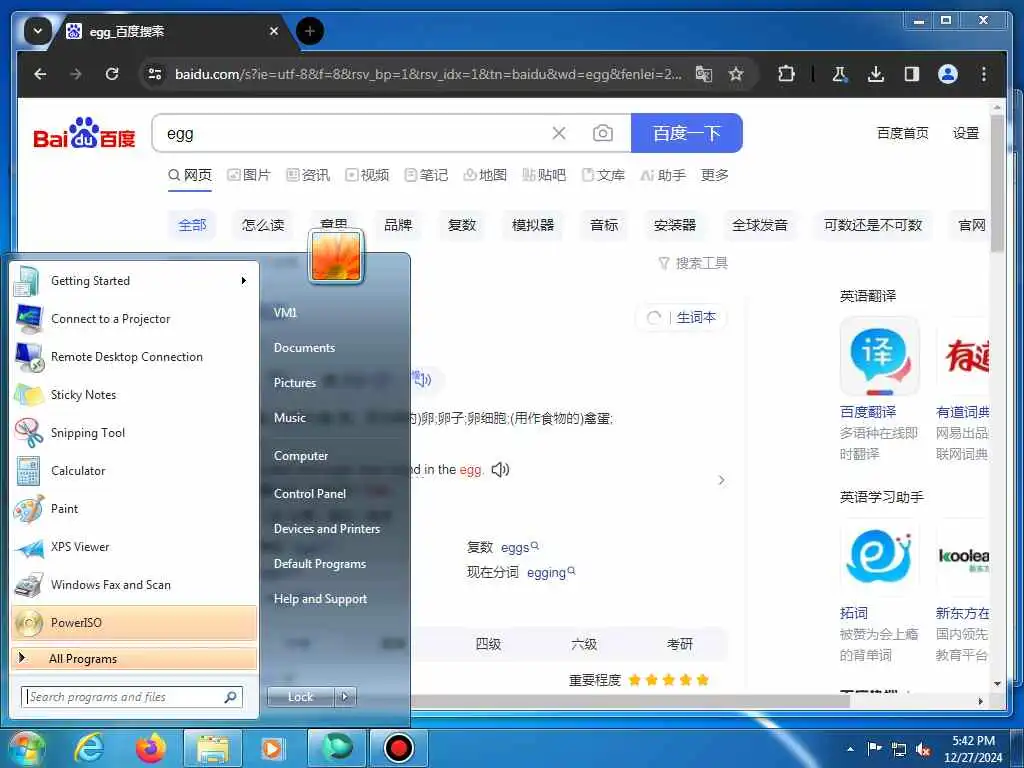
Task: Open site information icon in address bar
Action: 155,74
